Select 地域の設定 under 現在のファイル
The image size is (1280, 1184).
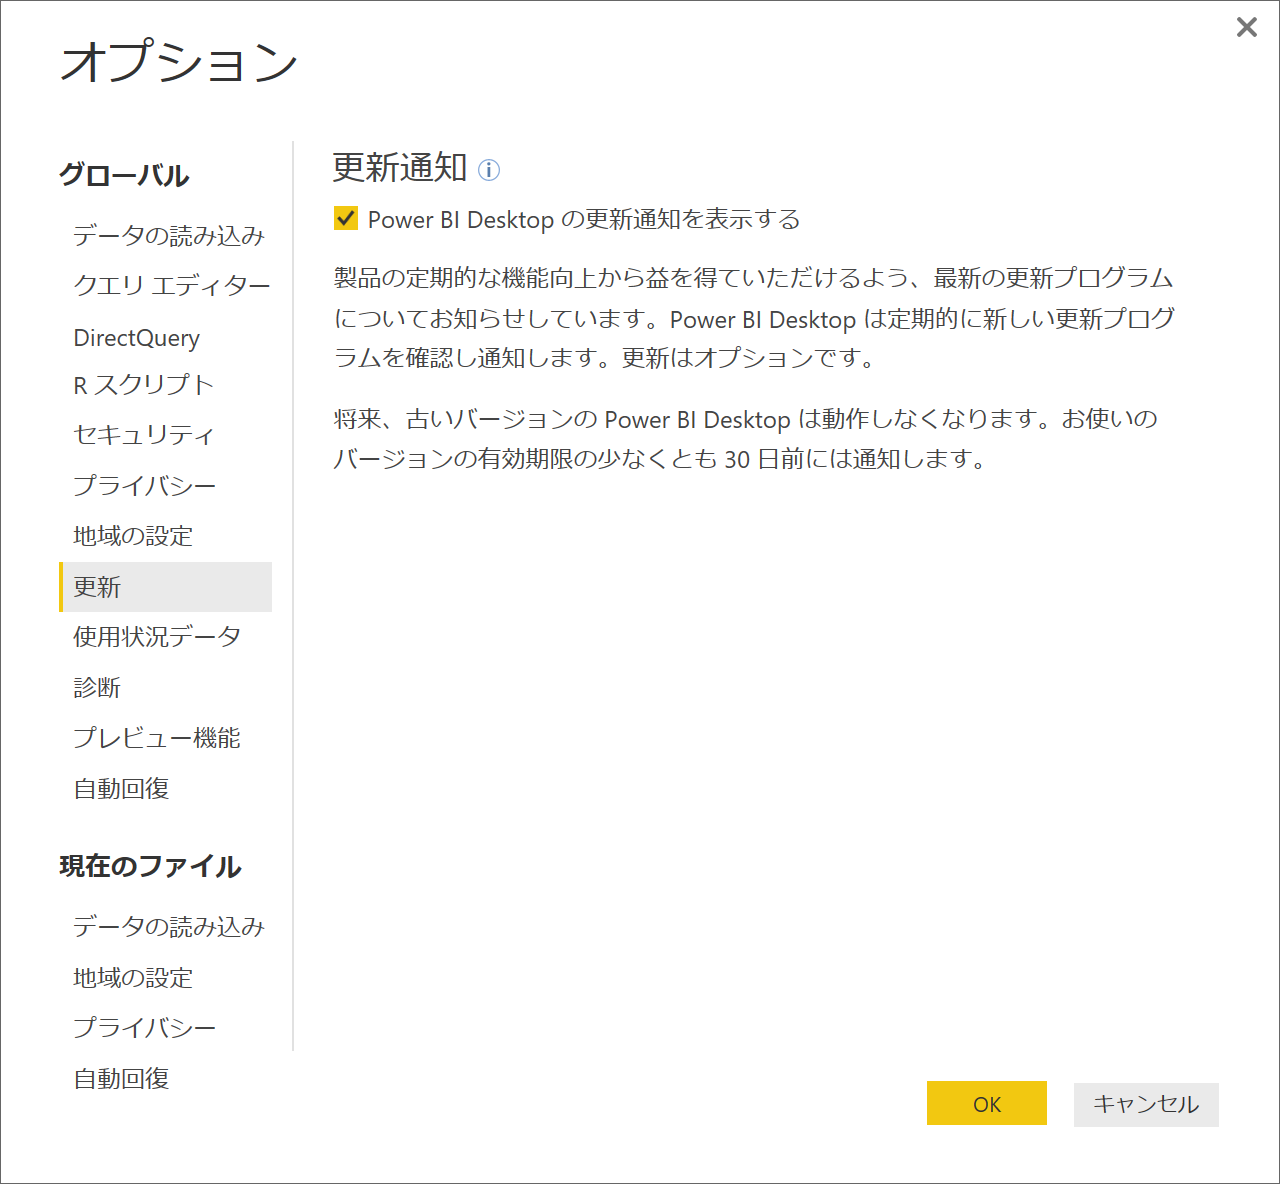click(x=133, y=977)
